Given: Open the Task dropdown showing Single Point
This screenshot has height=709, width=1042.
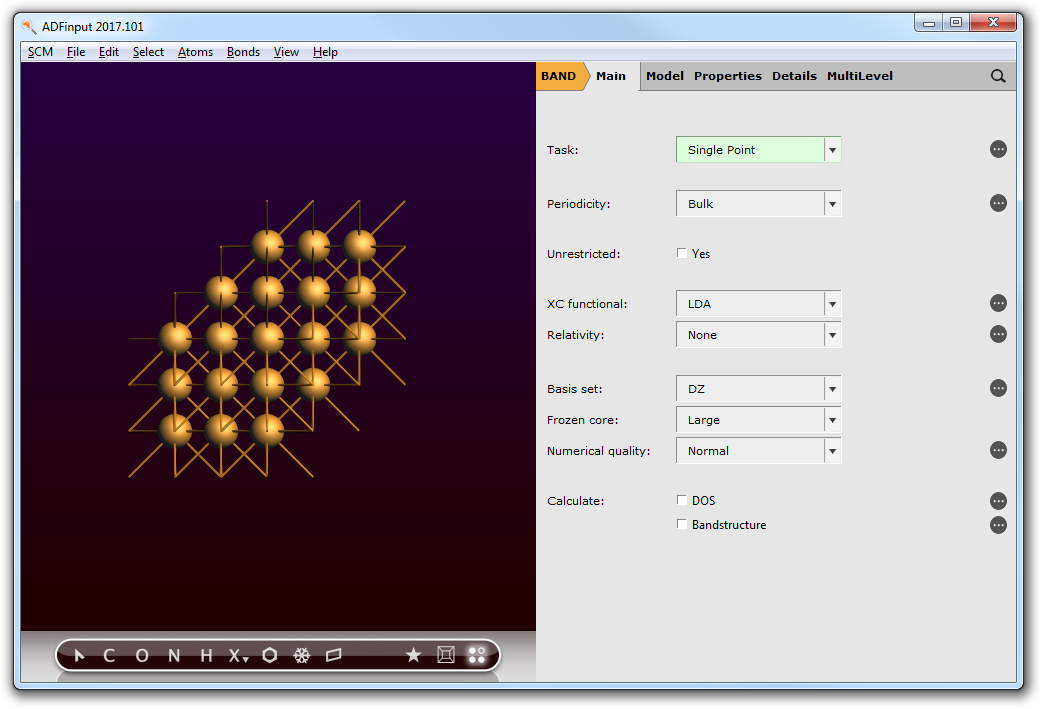Looking at the screenshot, I should (758, 150).
